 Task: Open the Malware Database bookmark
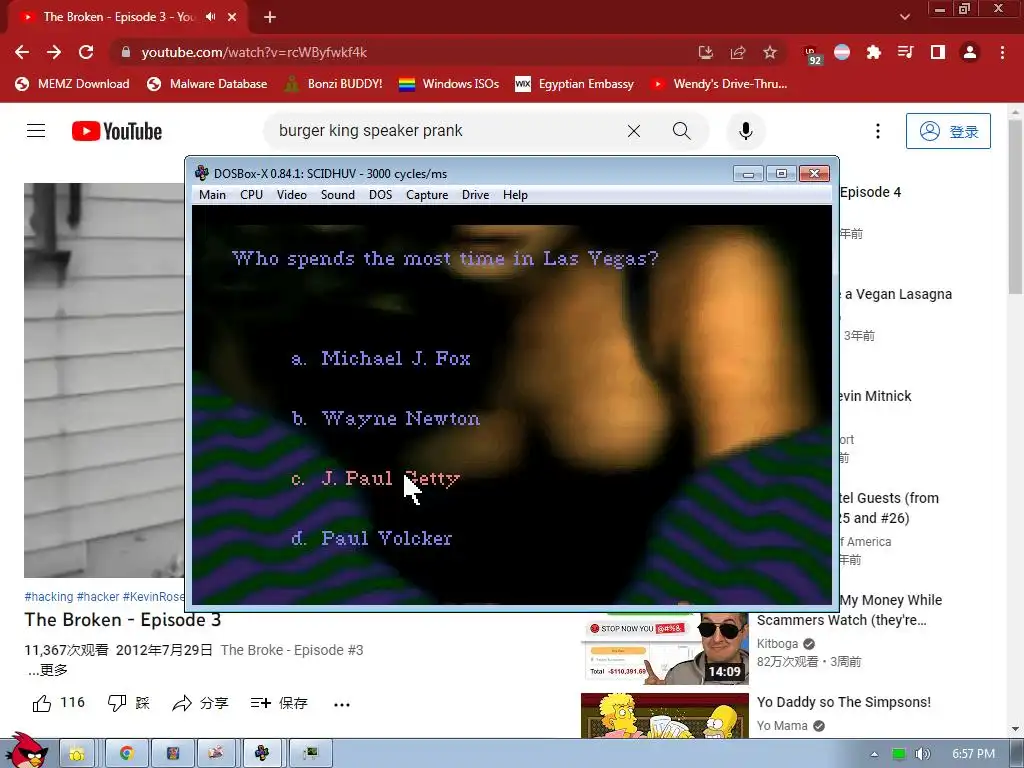click(x=207, y=84)
